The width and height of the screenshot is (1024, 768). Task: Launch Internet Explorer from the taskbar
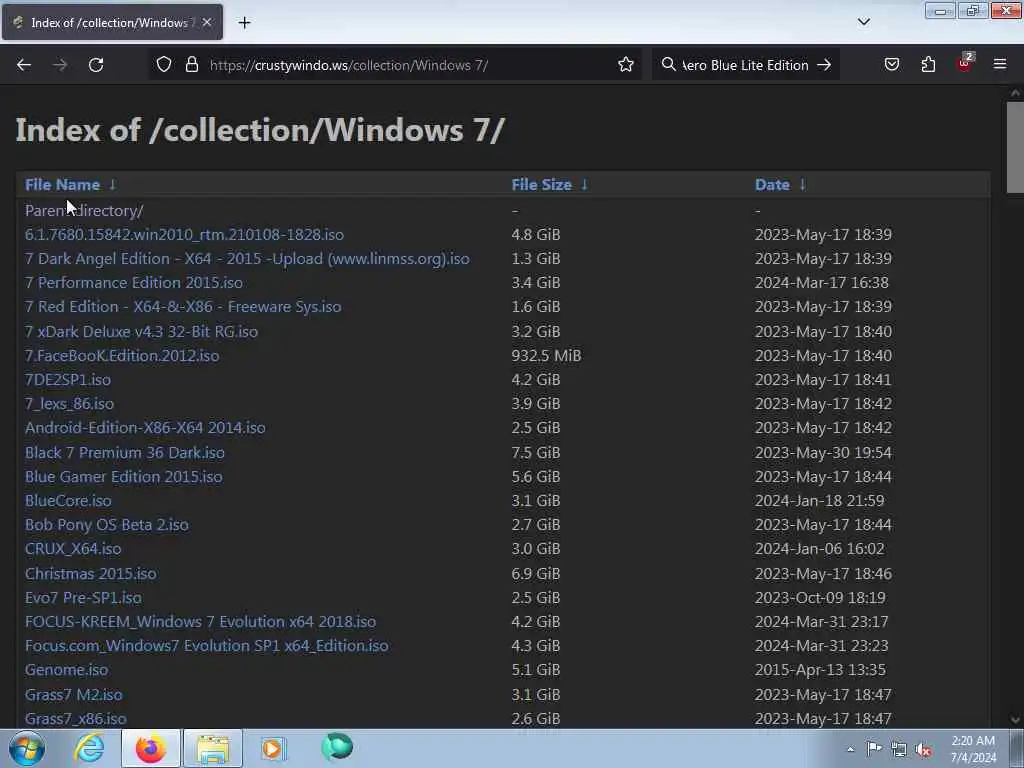click(89, 748)
